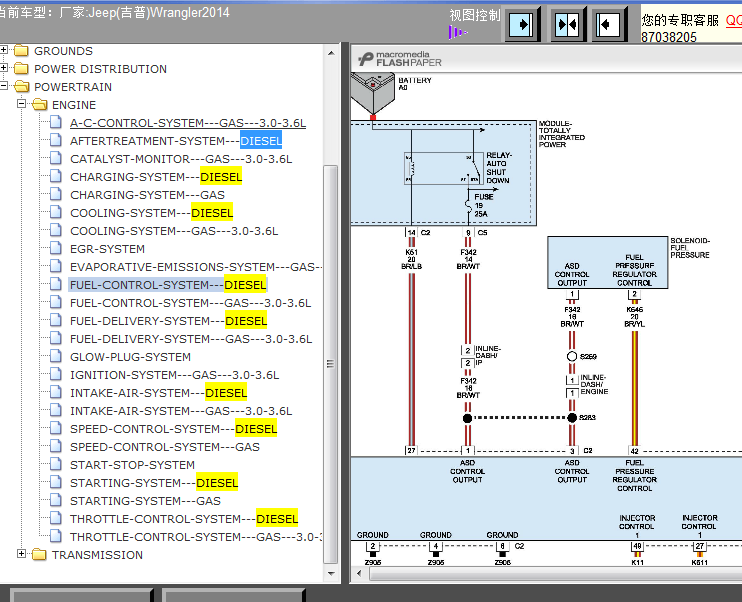Select THROTTLE-CONTROL-SYSTEM---GAS entry
This screenshot has height=602, width=742.
coord(196,537)
